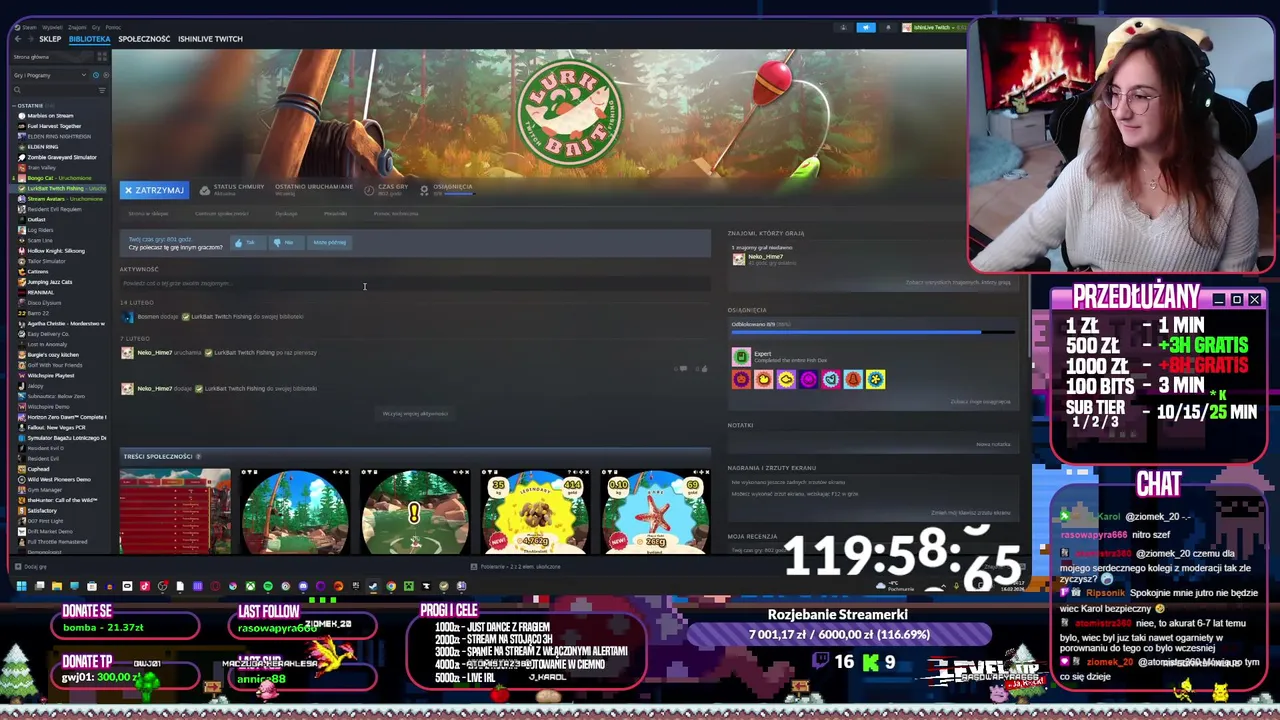Open Spotify from the taskbar
The height and width of the screenshot is (720, 1280).
pyautogui.click(x=268, y=586)
